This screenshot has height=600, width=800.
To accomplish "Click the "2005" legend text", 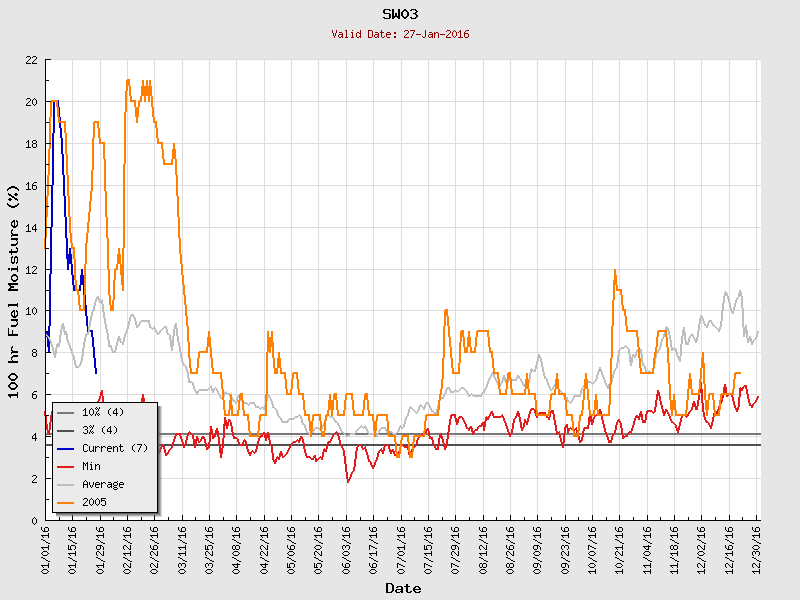I will [94, 502].
